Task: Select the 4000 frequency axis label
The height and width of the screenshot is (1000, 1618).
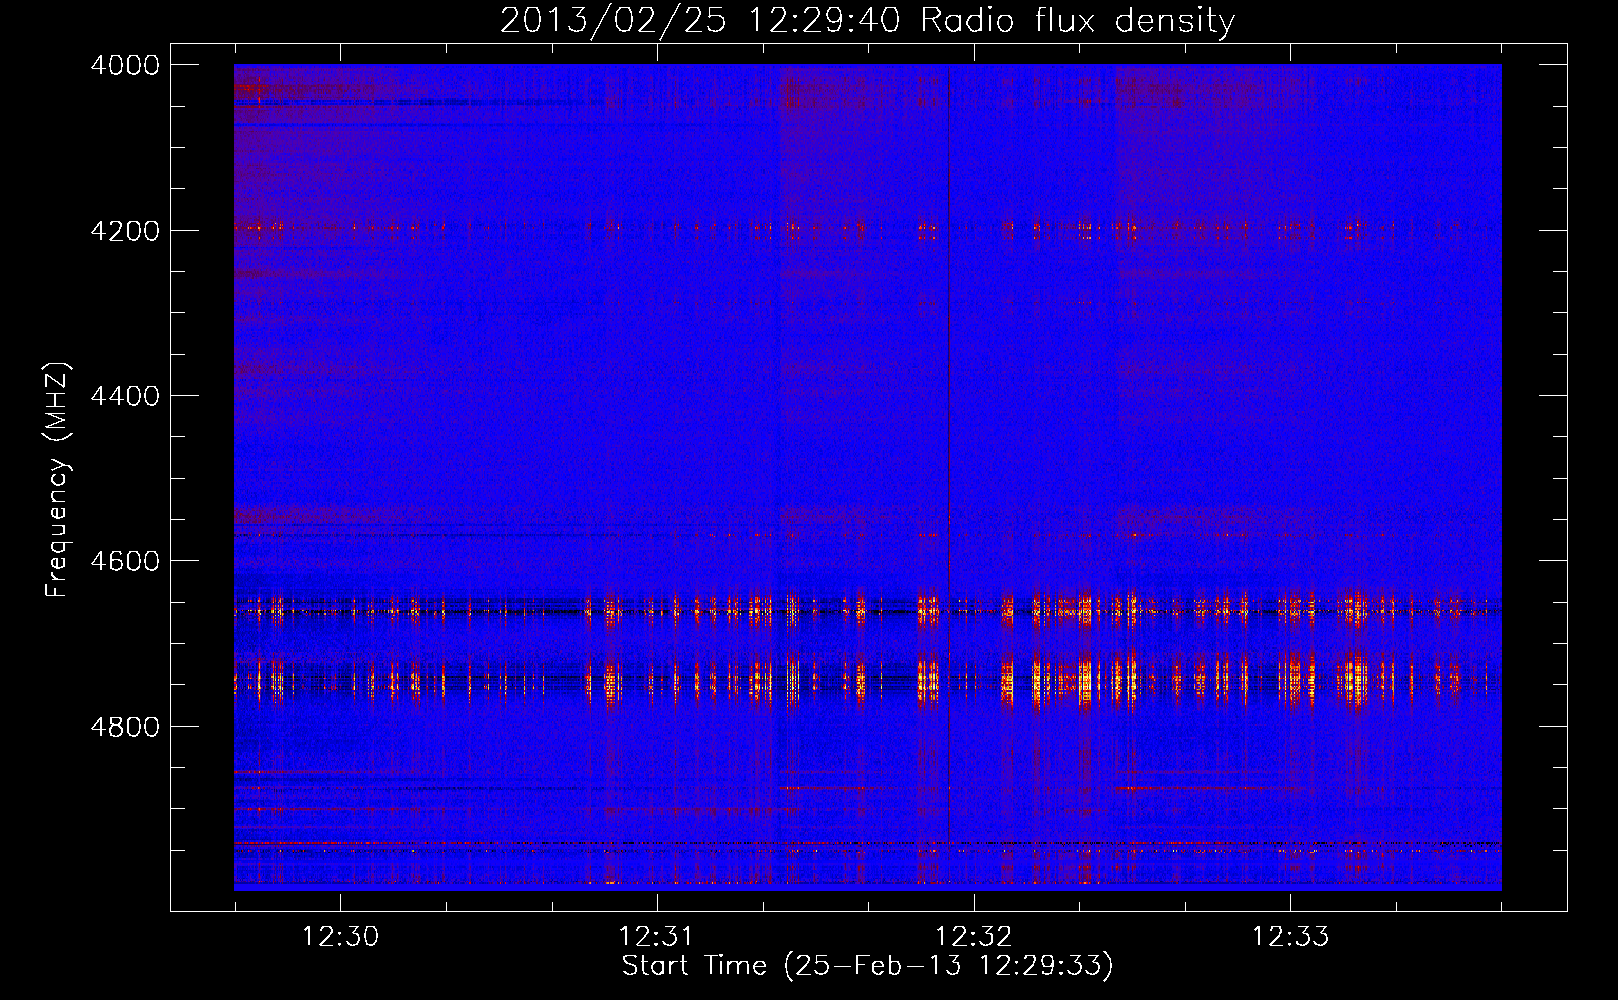Action: pyautogui.click(x=125, y=65)
